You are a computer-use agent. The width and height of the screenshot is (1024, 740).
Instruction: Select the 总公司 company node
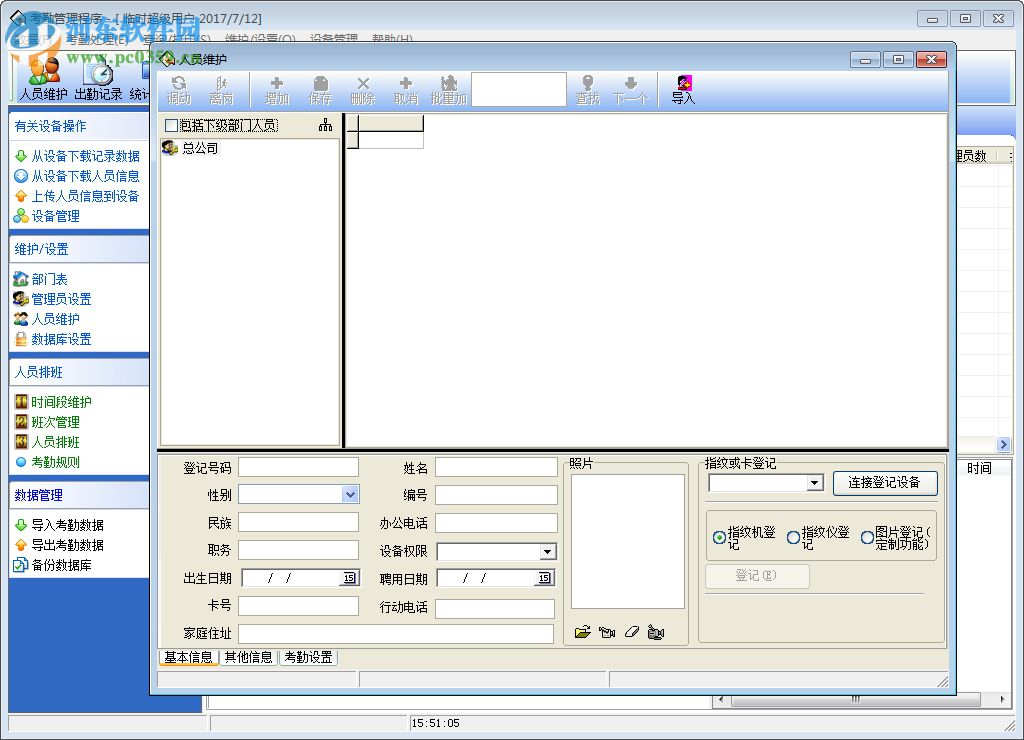click(x=199, y=148)
